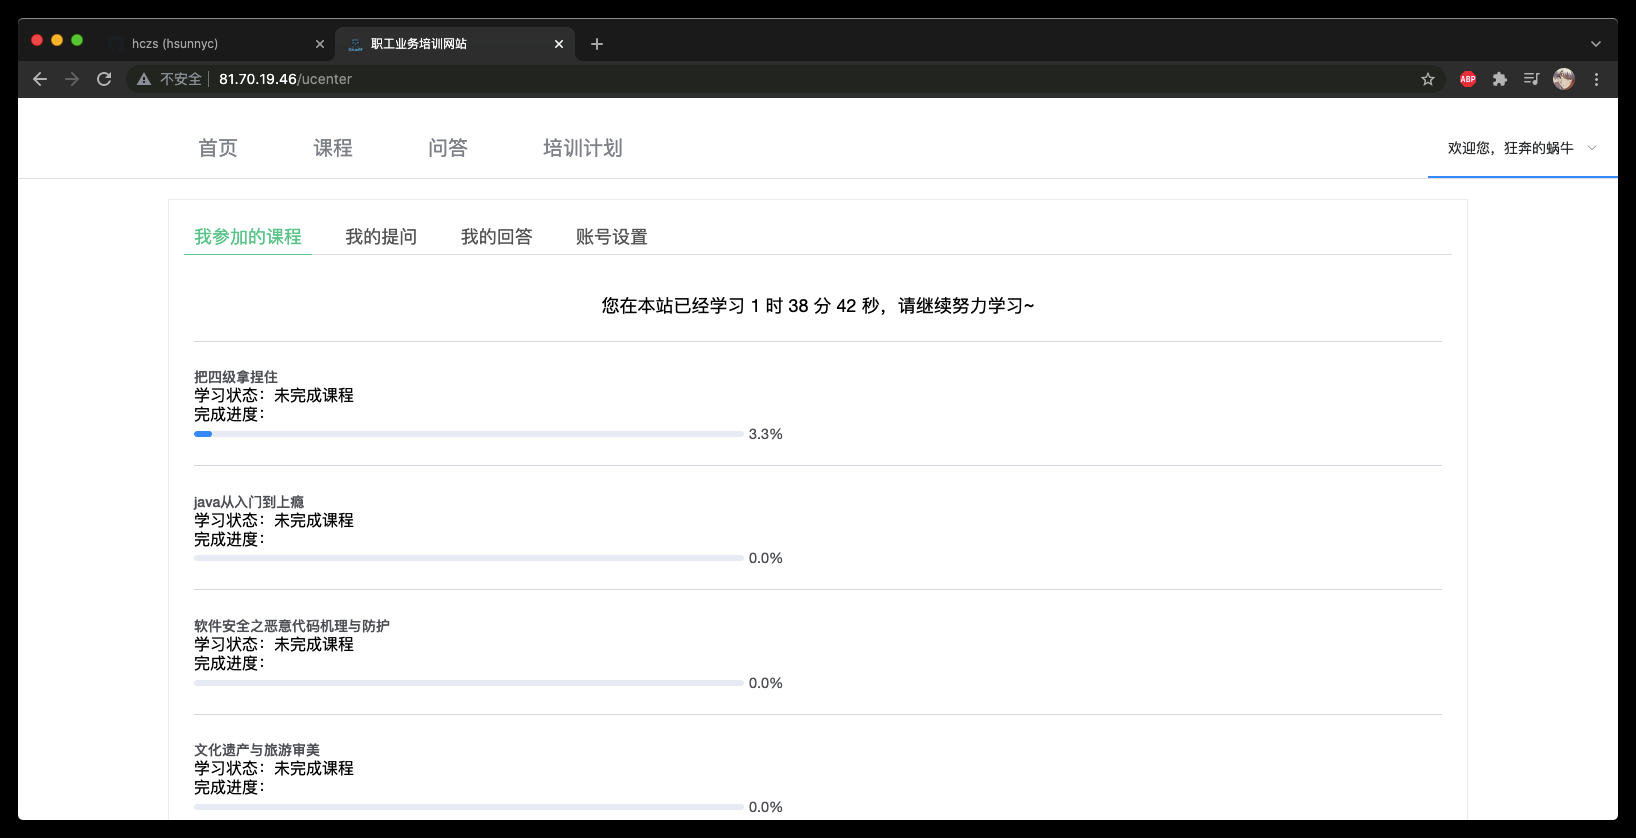The width and height of the screenshot is (1636, 838).
Task: Open Chrome's three-dot menu
Action: point(1596,79)
